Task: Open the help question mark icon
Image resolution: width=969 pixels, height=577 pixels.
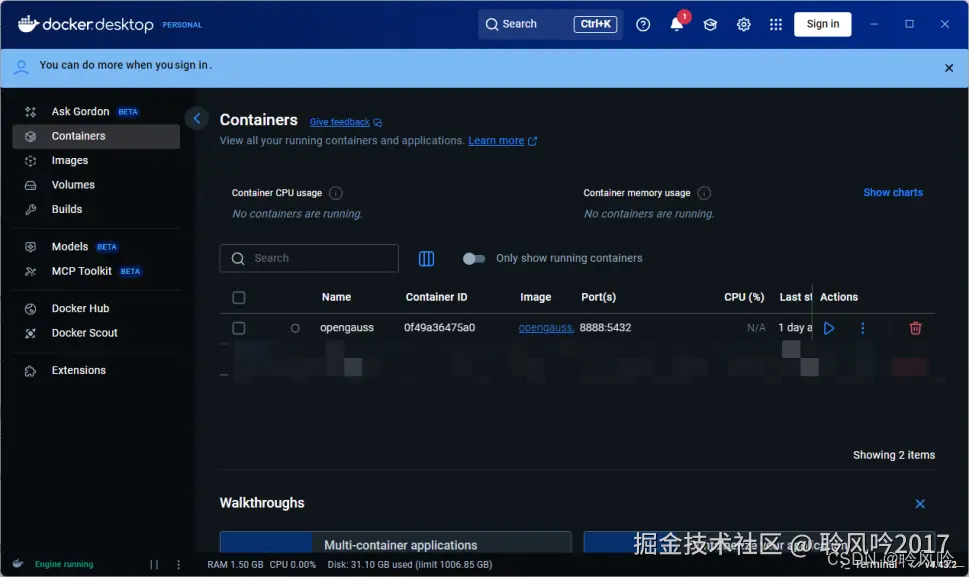Action: point(643,24)
